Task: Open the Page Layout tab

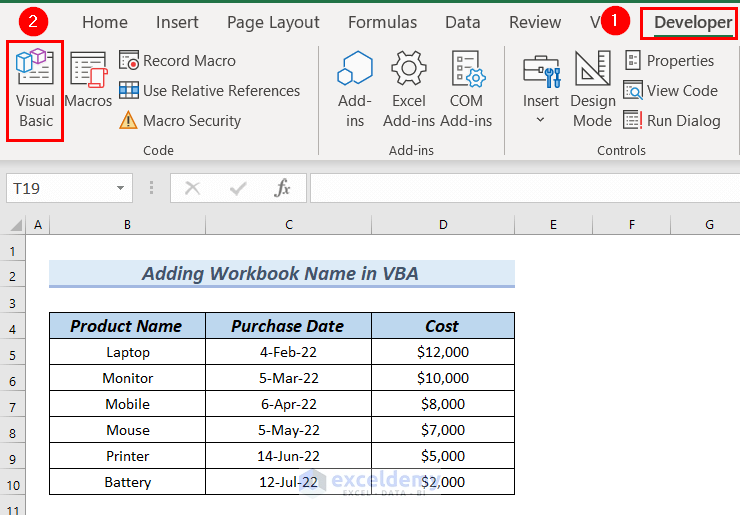Action: pyautogui.click(x=273, y=22)
